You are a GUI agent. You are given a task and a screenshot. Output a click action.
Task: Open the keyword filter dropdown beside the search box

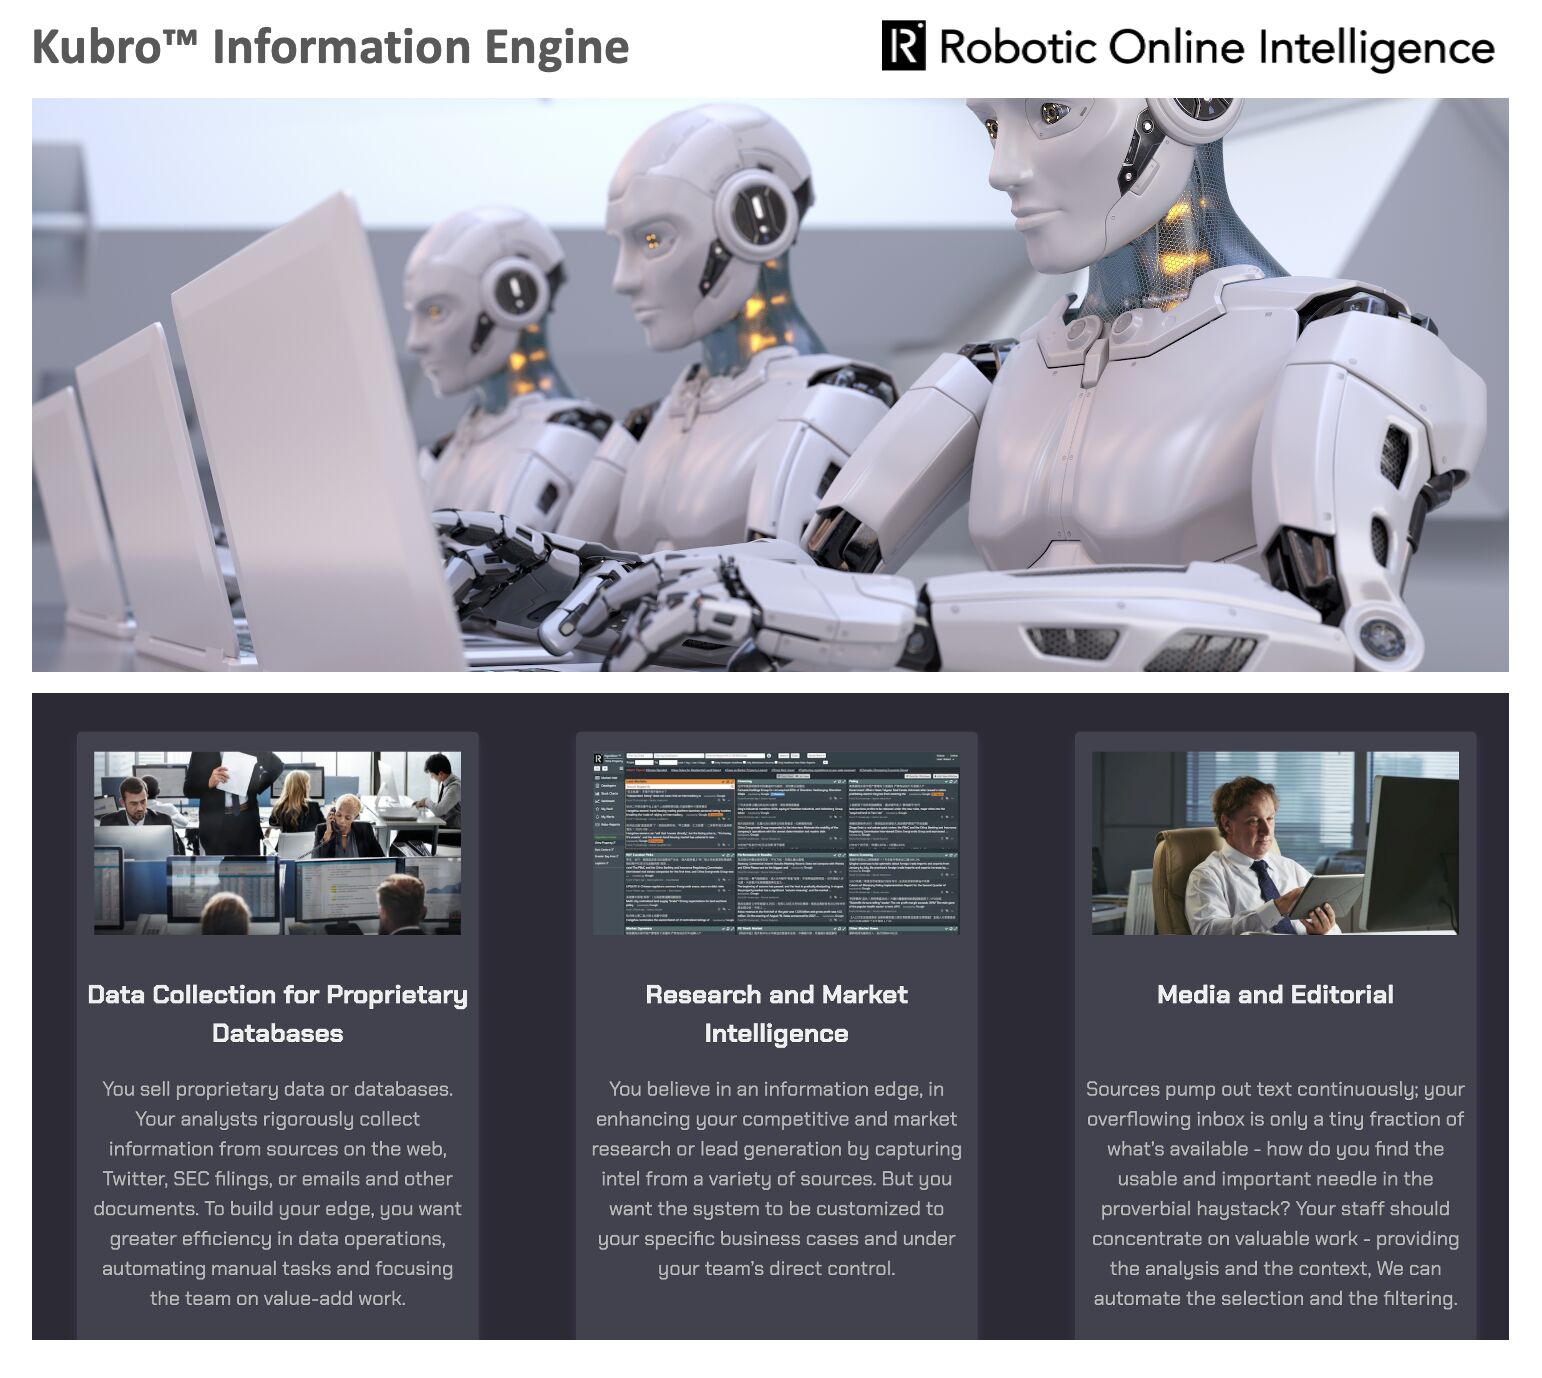(x=679, y=756)
